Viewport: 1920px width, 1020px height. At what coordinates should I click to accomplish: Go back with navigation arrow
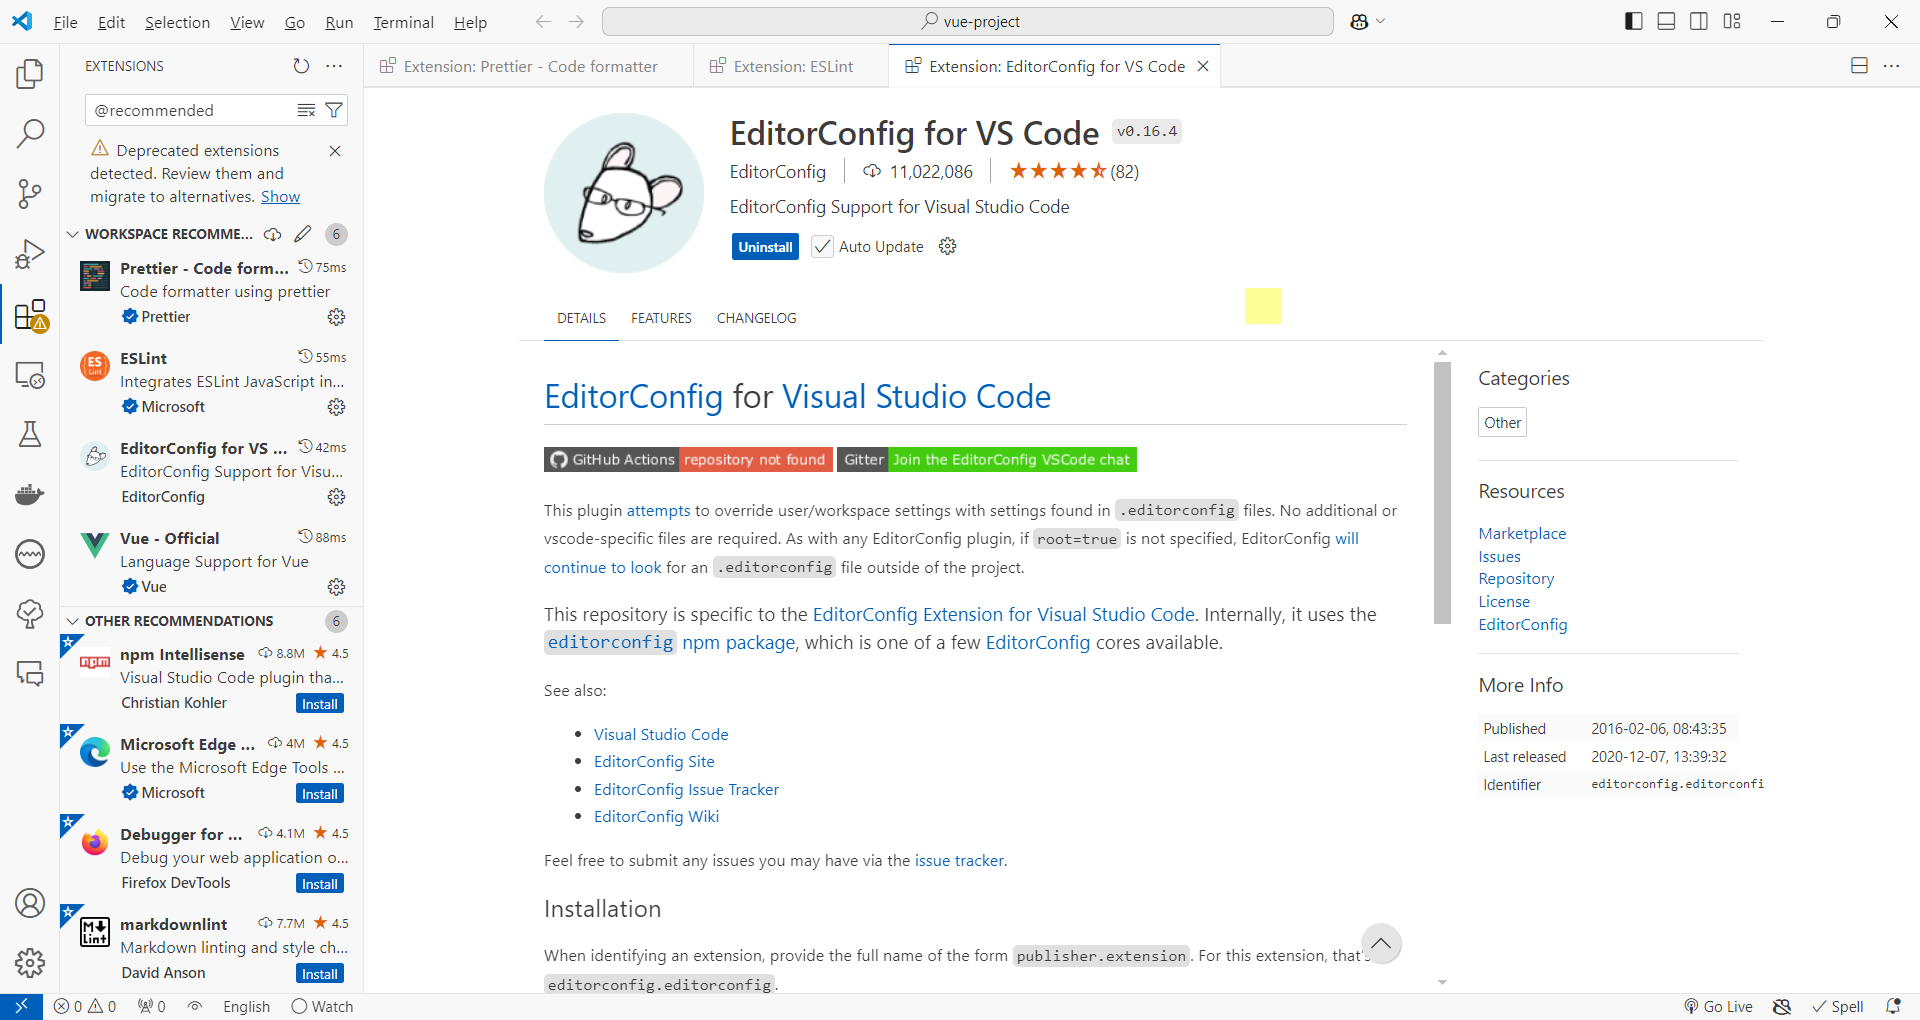pos(543,21)
